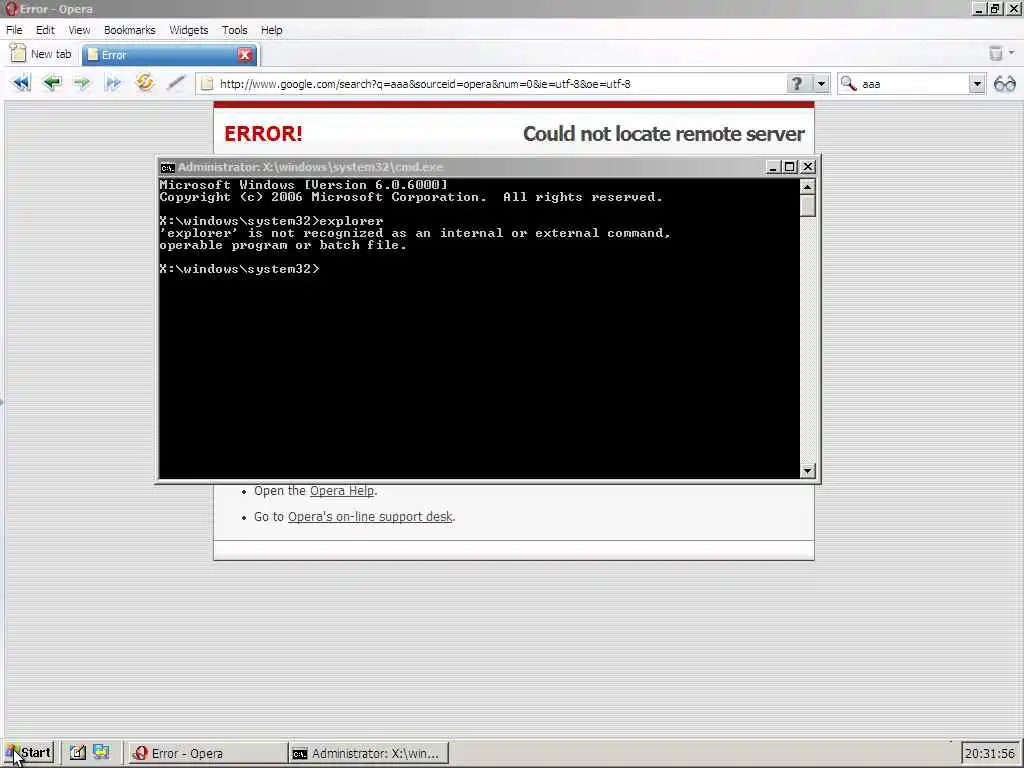Switch to Error - Opera taskbar button
1024x768 pixels.
pyautogui.click(x=207, y=753)
